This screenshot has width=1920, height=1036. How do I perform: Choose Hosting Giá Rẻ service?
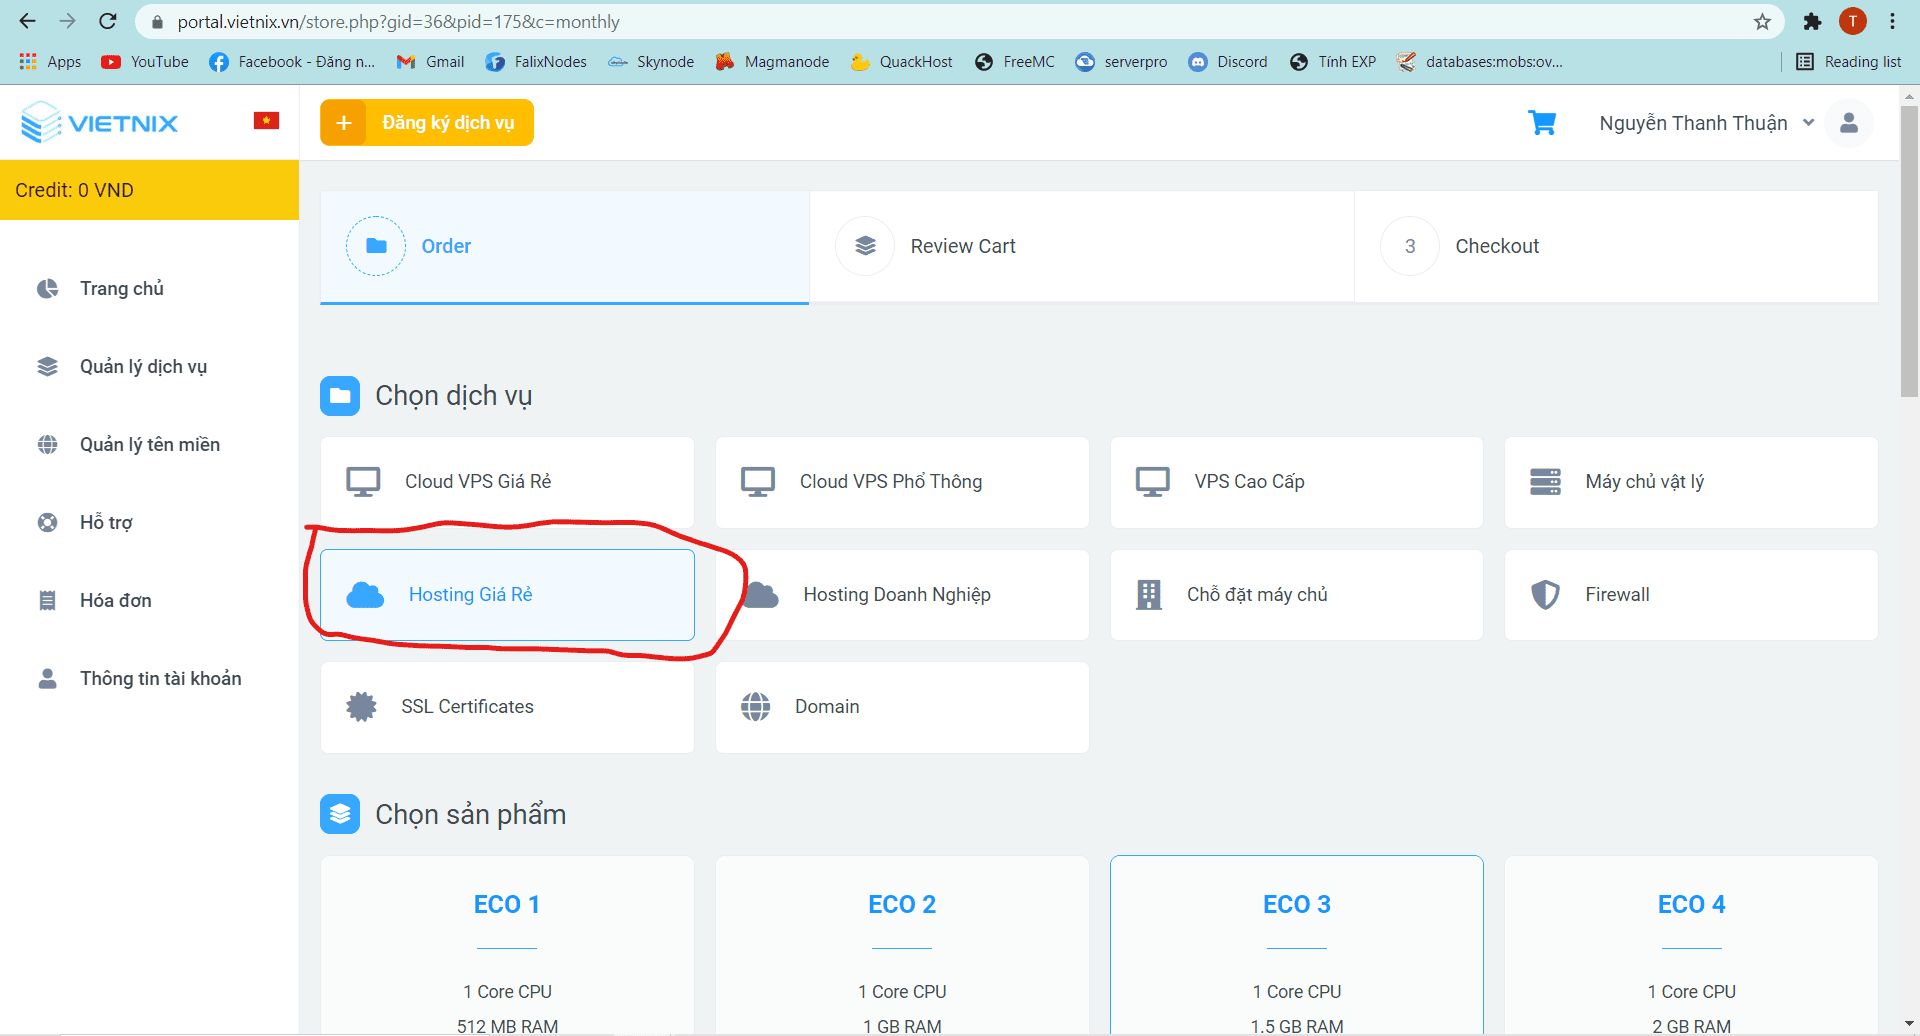coord(507,595)
